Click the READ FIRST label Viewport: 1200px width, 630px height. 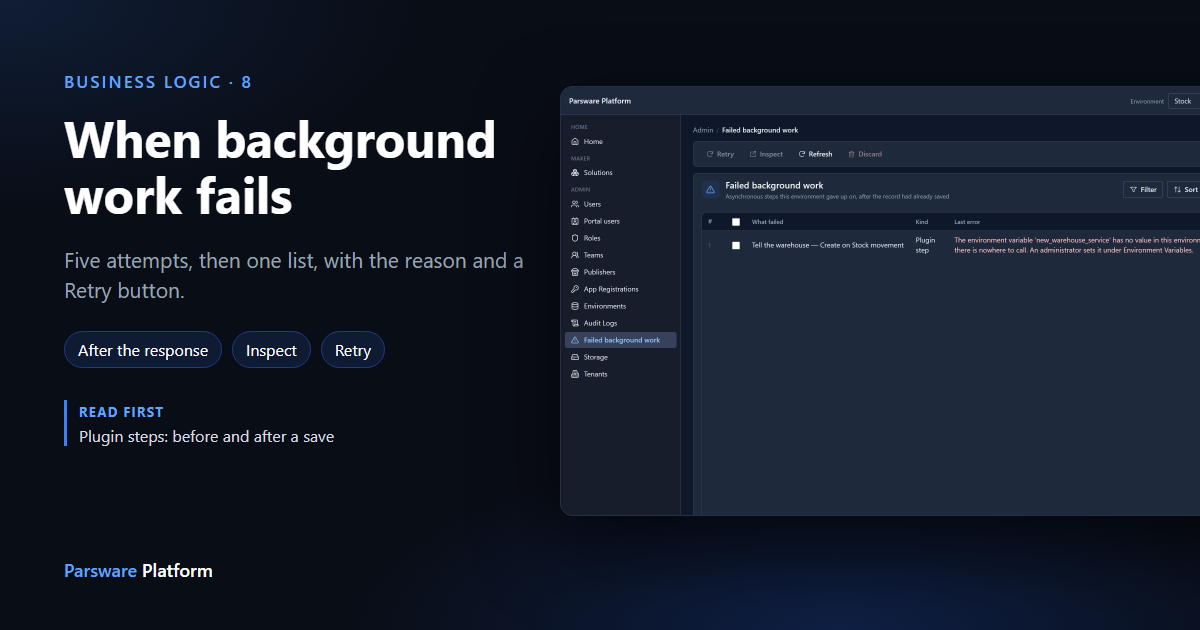click(x=121, y=412)
